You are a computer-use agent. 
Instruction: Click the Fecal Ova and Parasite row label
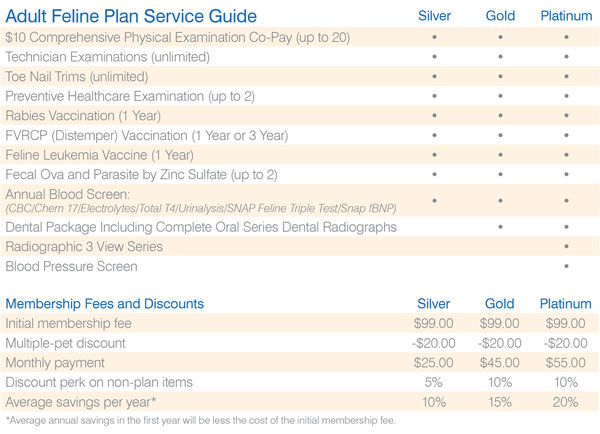coord(141,175)
